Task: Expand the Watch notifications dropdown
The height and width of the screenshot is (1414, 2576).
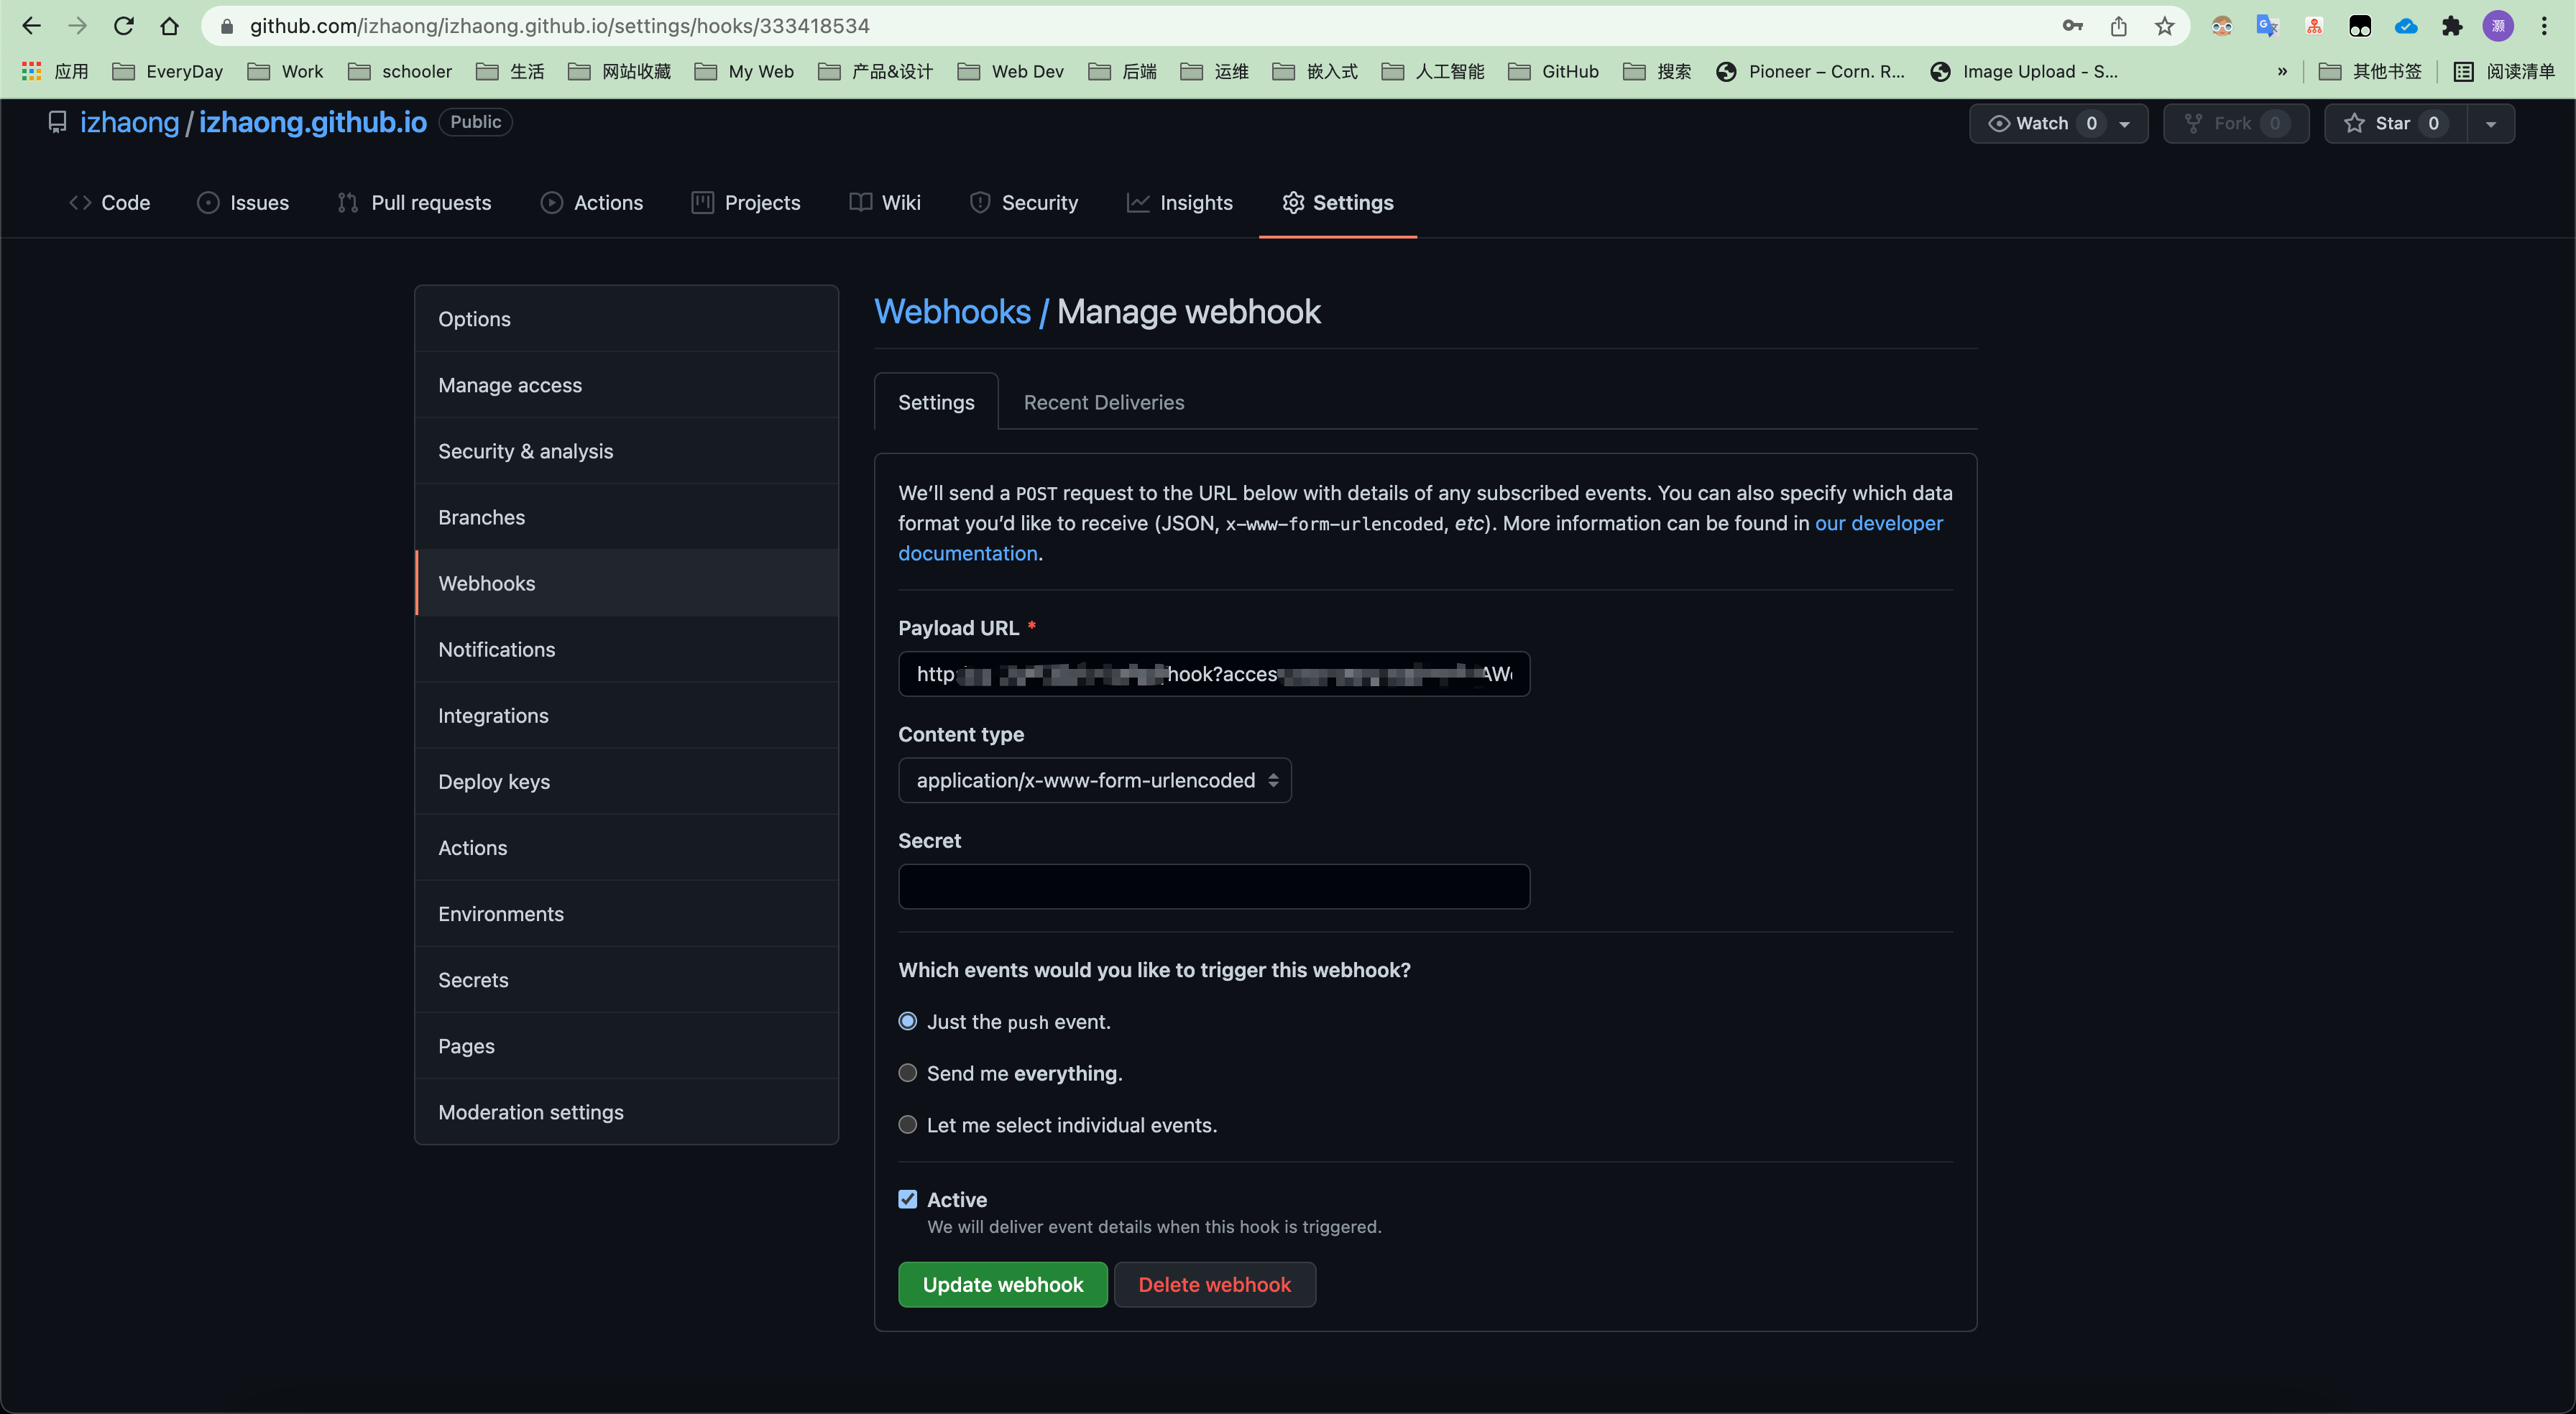Action: point(2124,123)
